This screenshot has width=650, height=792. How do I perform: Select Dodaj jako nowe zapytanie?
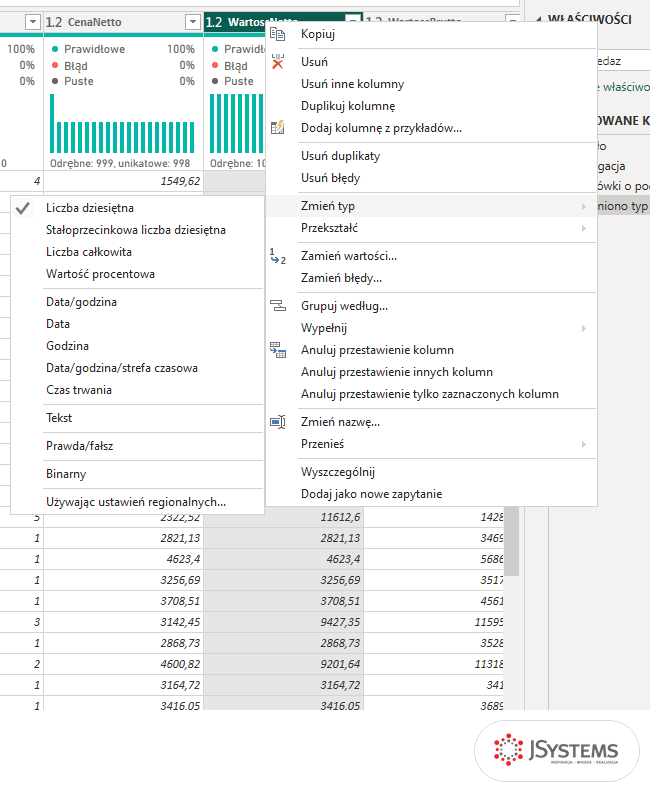tap(431, 494)
